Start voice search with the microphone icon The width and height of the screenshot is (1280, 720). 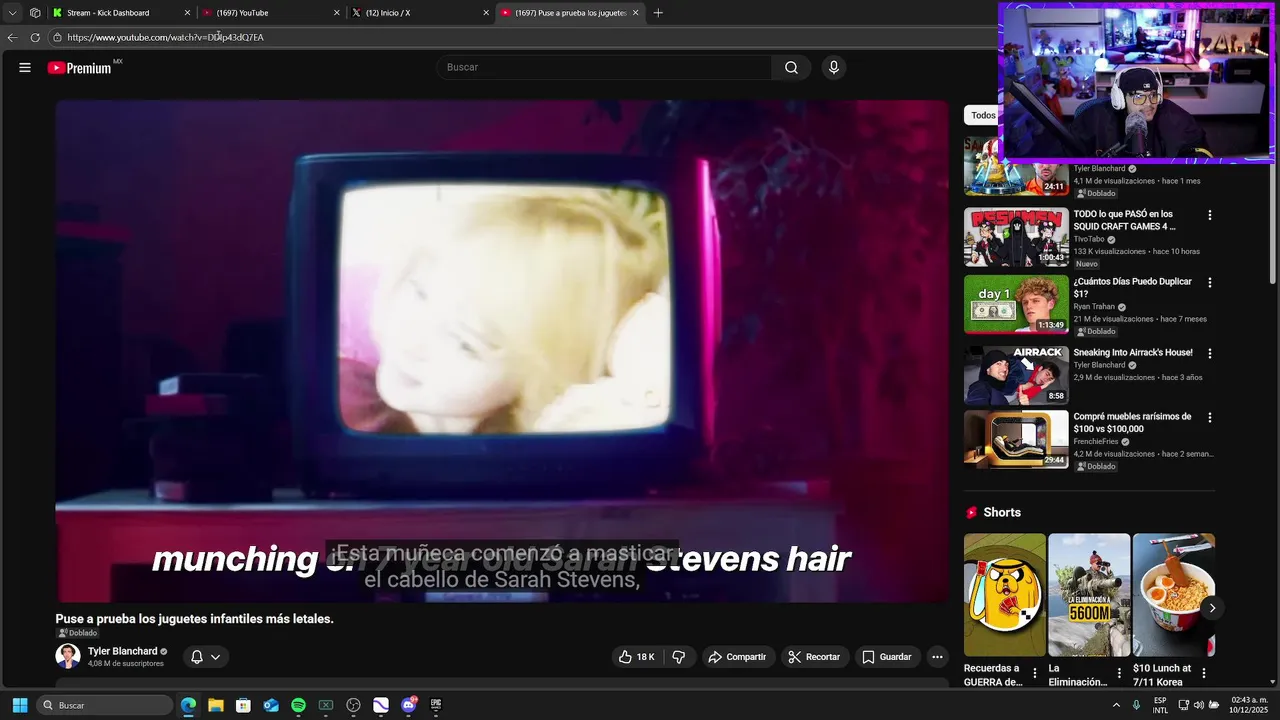point(834,67)
